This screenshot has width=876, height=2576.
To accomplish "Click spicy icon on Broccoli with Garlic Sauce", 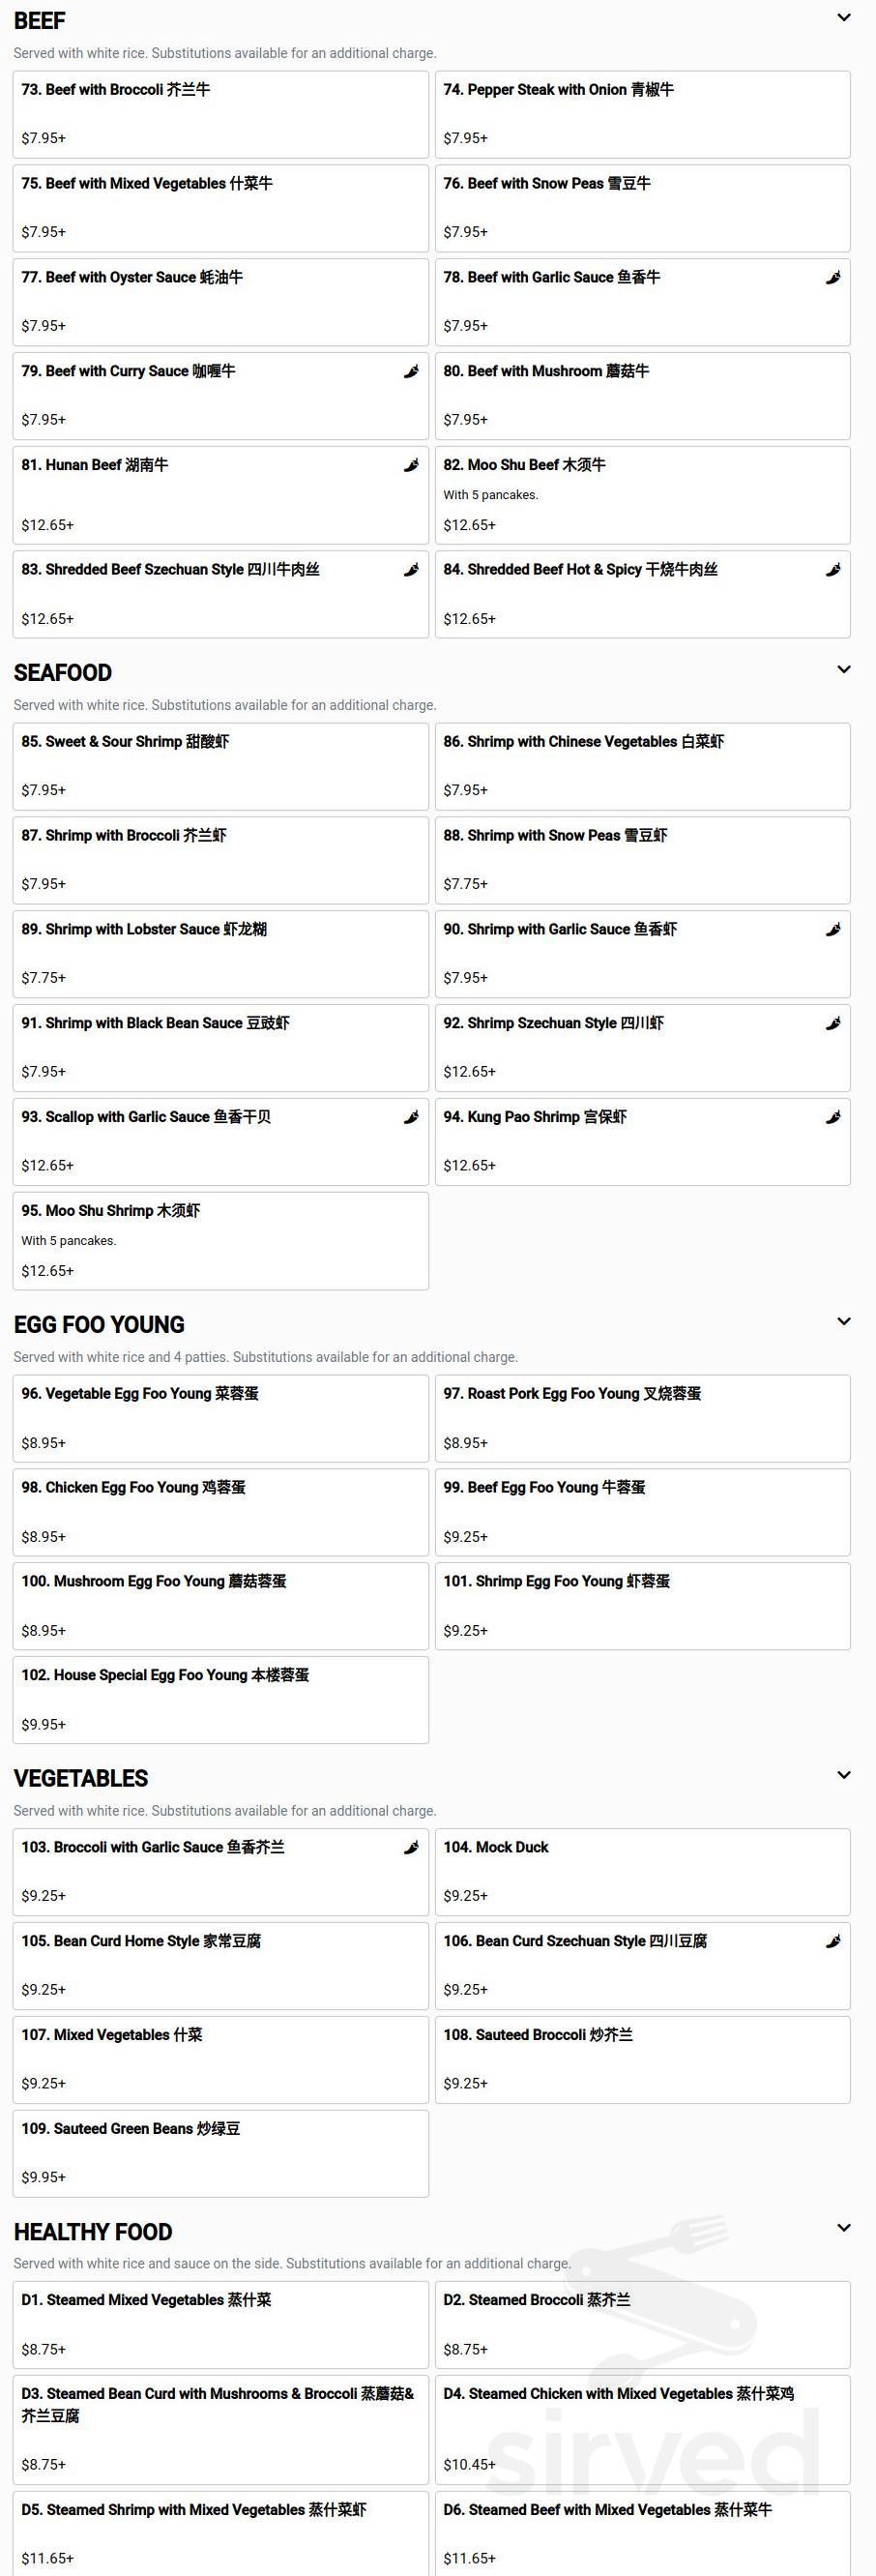I will [411, 1847].
